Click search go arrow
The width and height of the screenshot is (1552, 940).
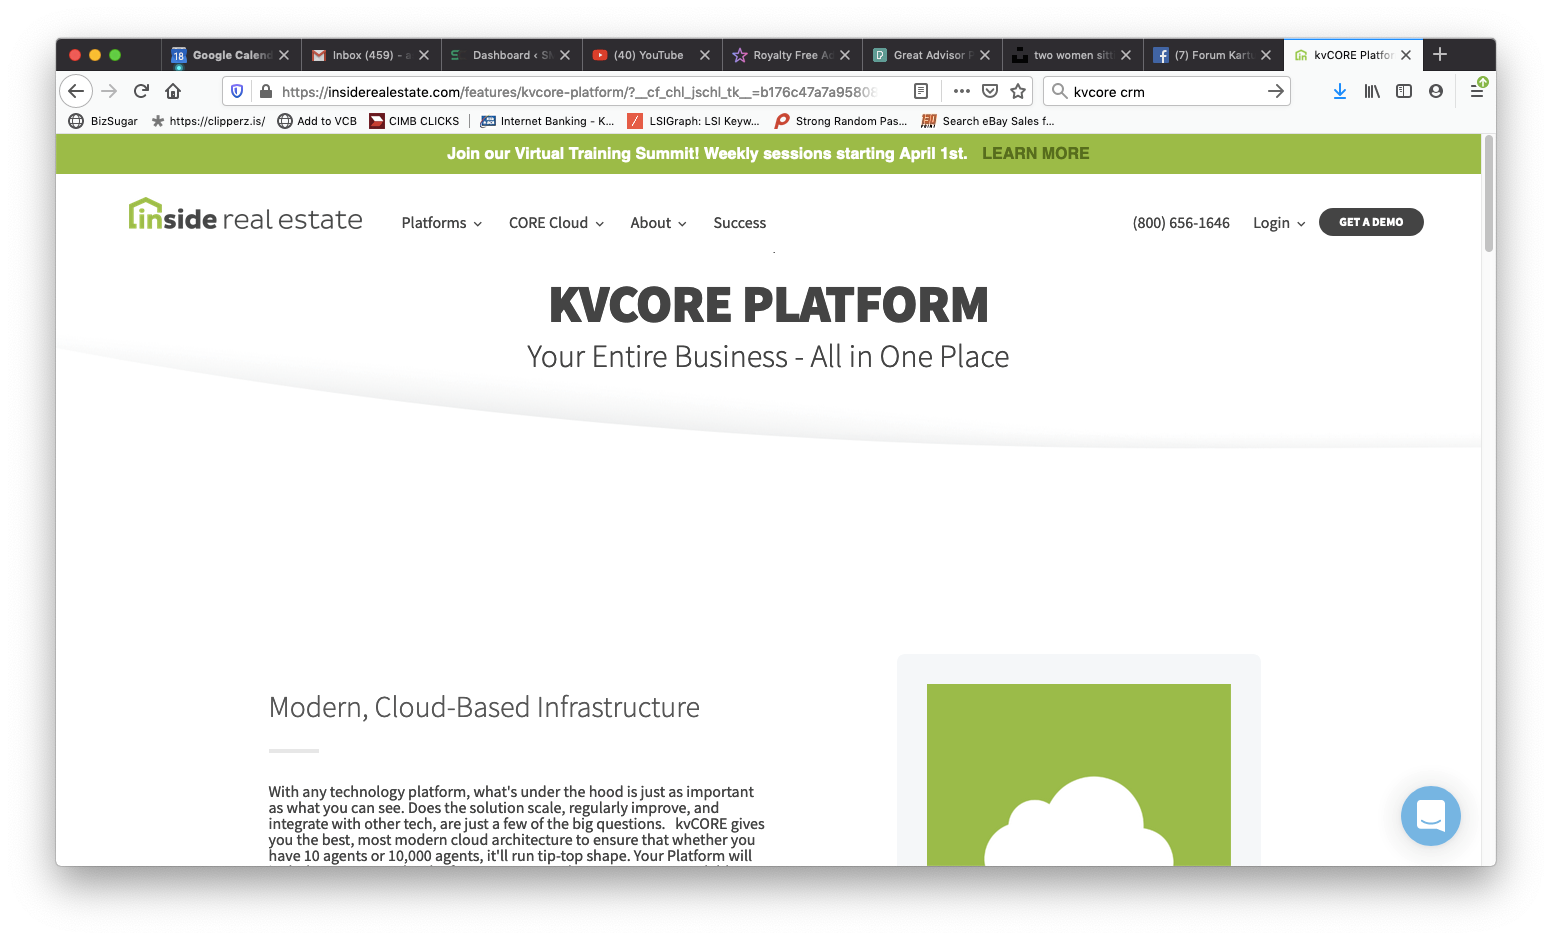pos(1275,91)
